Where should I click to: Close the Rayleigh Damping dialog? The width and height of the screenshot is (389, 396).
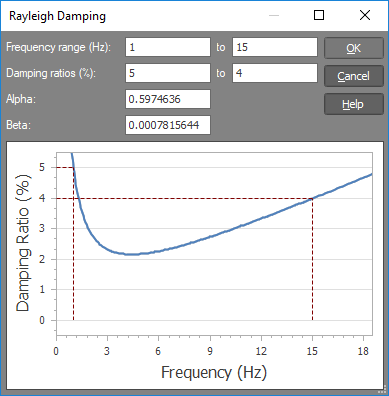(365, 15)
